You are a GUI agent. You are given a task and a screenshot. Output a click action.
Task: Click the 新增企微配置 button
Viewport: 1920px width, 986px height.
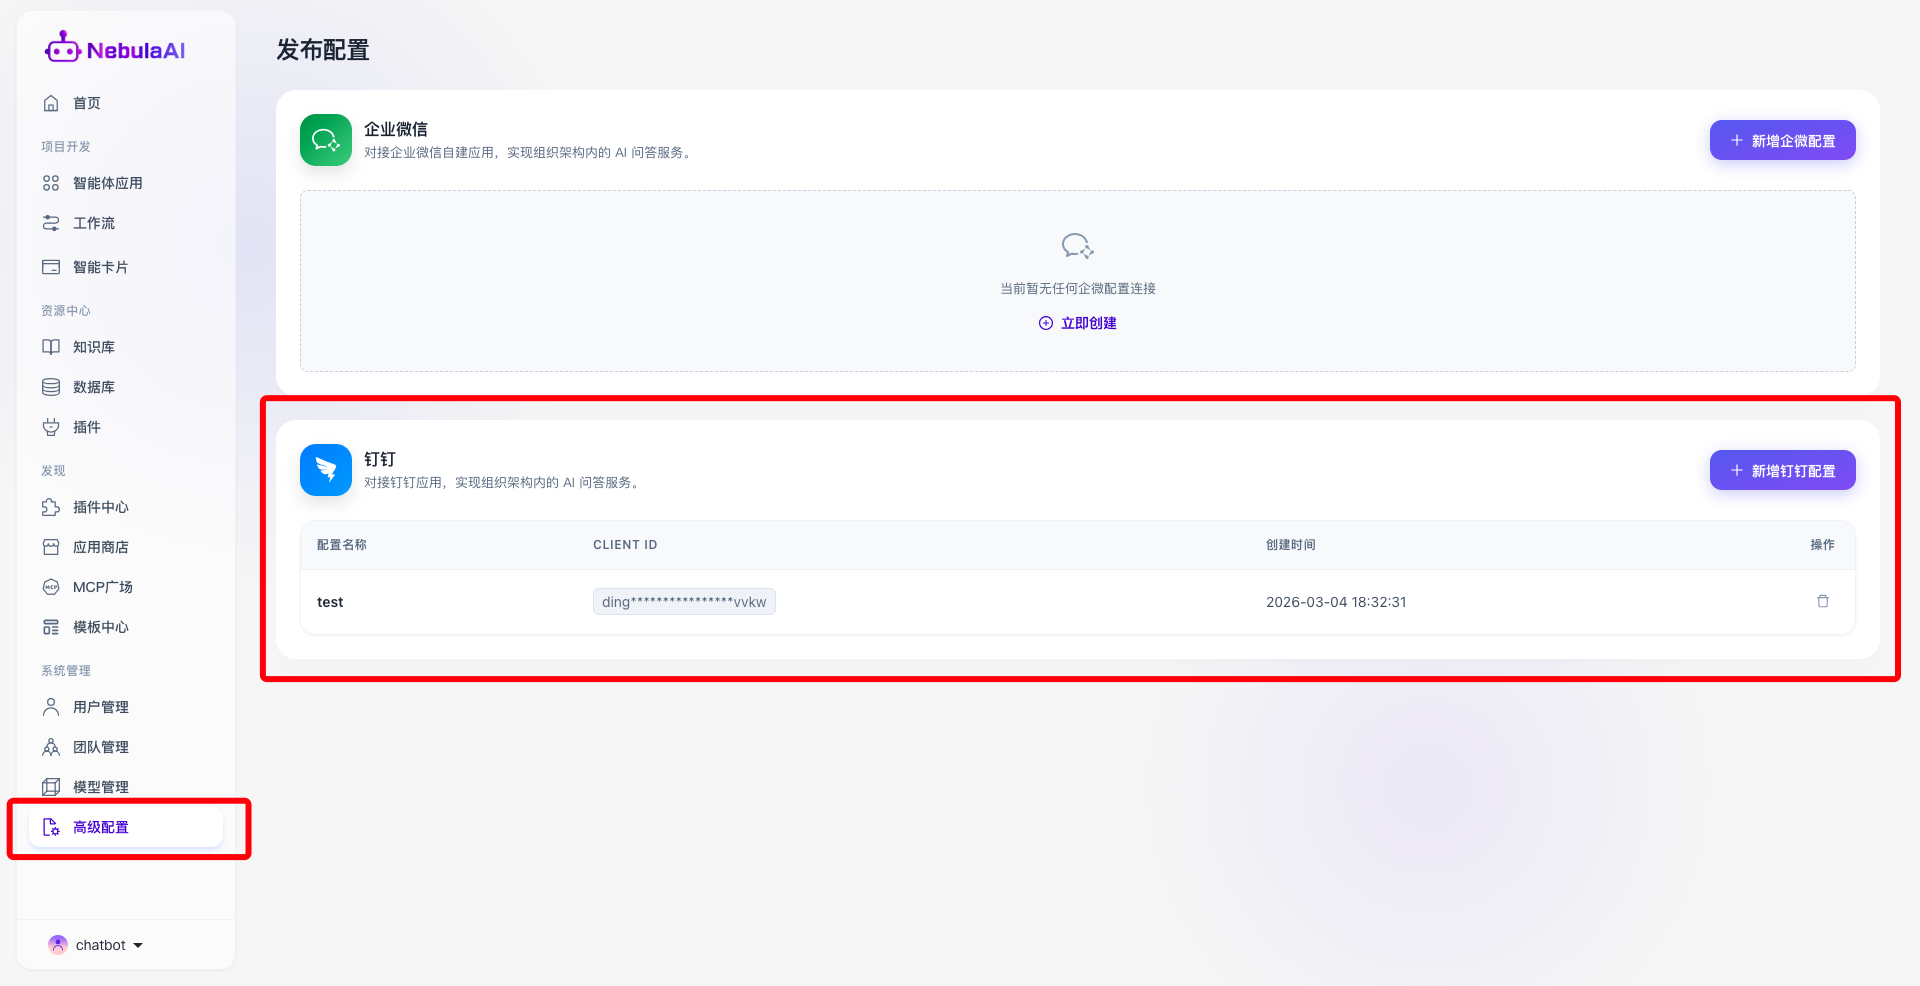point(1782,140)
